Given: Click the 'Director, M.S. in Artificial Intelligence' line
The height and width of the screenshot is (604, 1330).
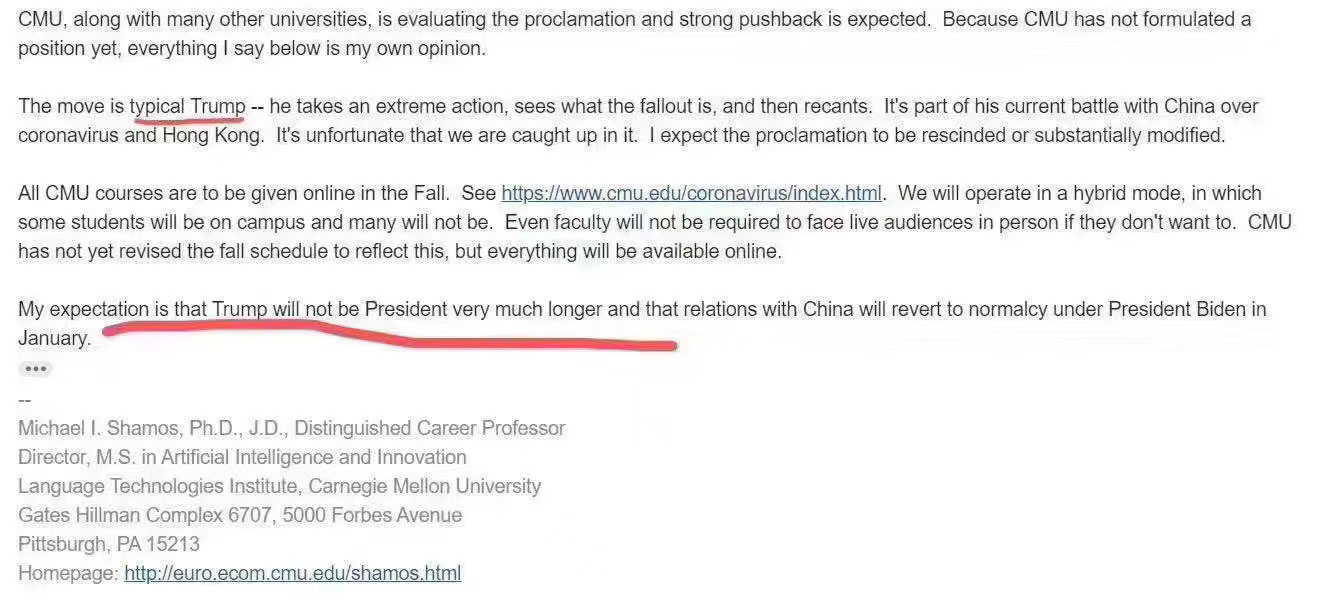Looking at the screenshot, I should point(242,457).
